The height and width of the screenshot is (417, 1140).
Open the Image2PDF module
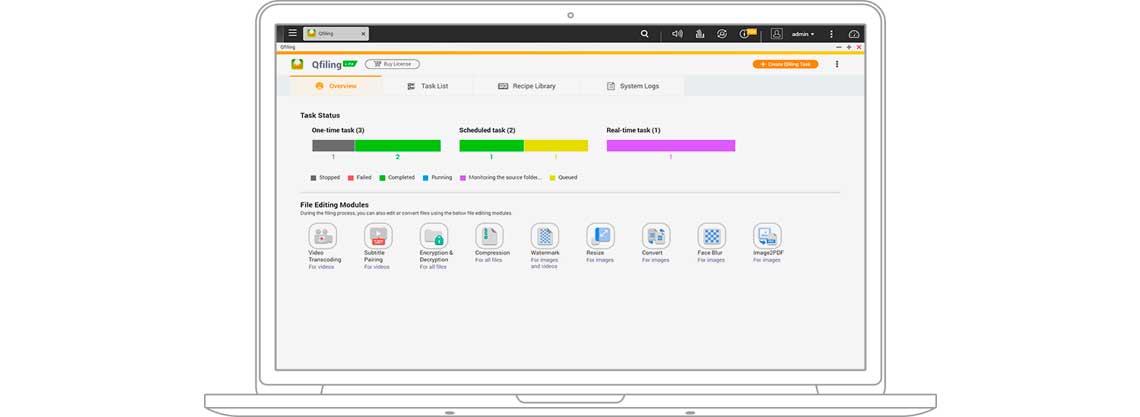[767, 237]
